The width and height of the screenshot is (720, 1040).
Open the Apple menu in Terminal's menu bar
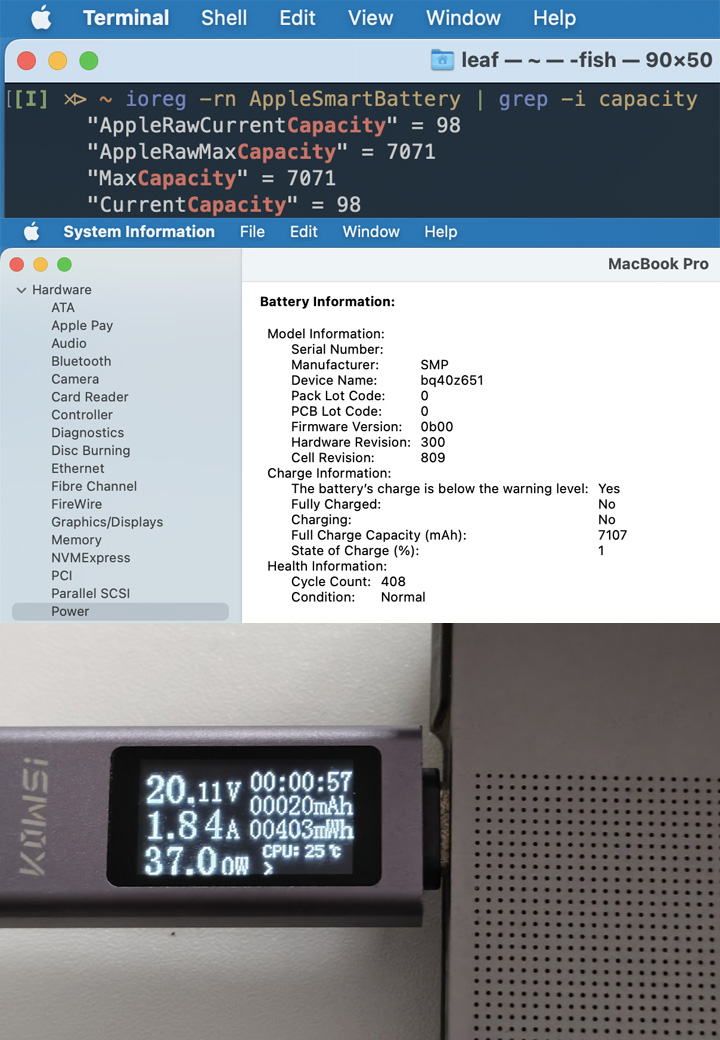tap(40, 18)
